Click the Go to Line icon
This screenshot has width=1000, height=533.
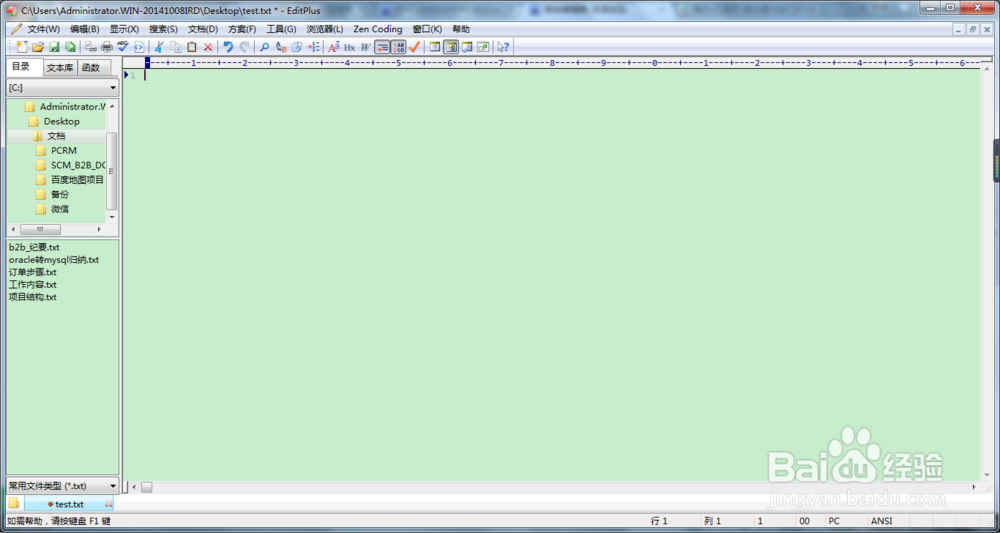point(313,47)
